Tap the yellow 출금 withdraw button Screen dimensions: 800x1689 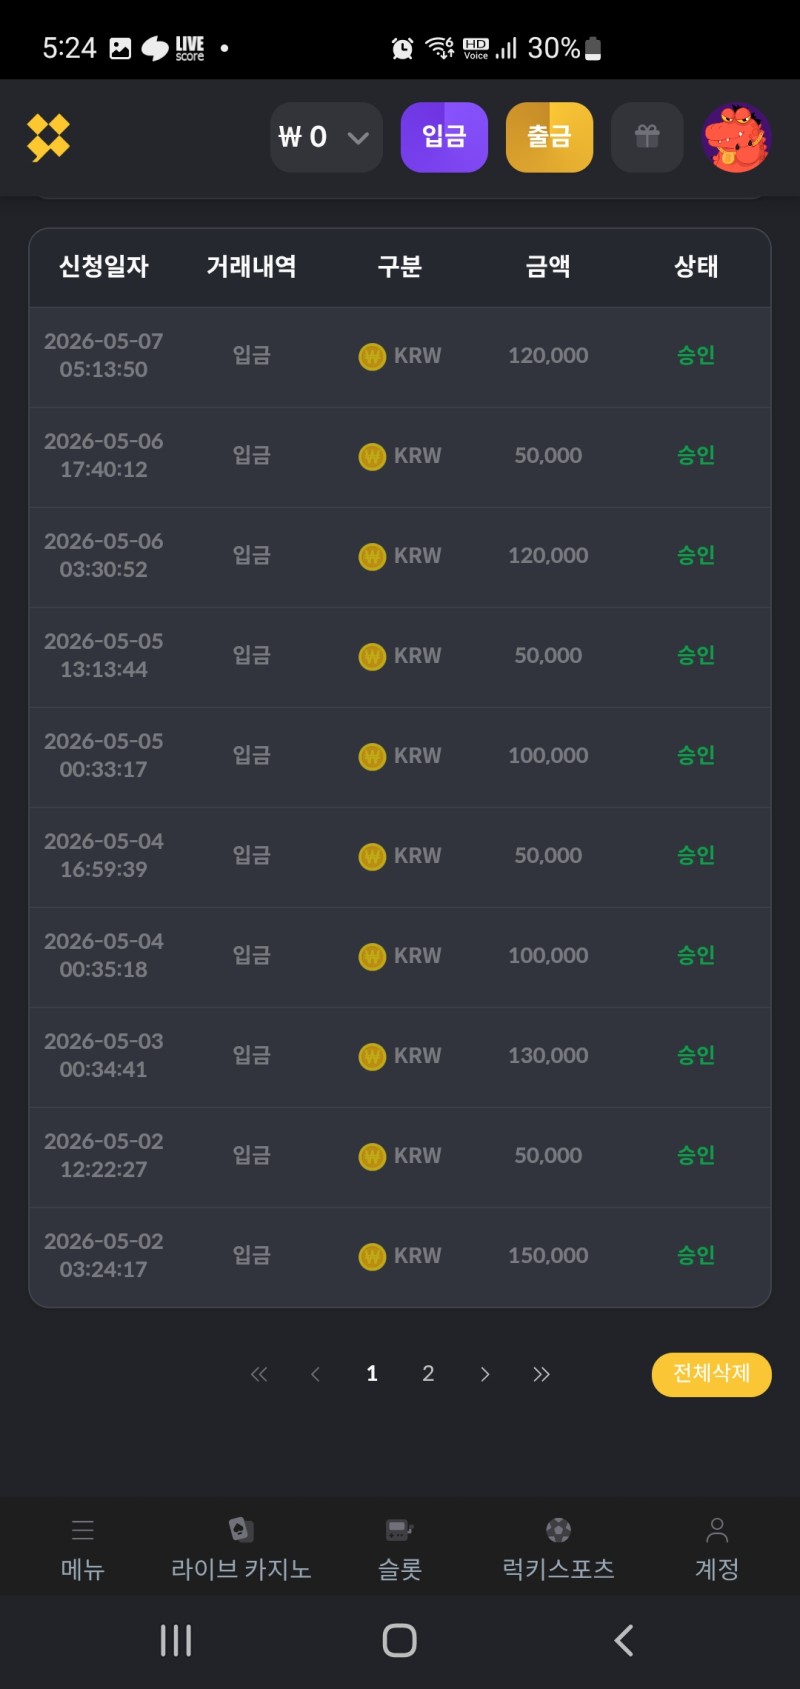tap(550, 137)
